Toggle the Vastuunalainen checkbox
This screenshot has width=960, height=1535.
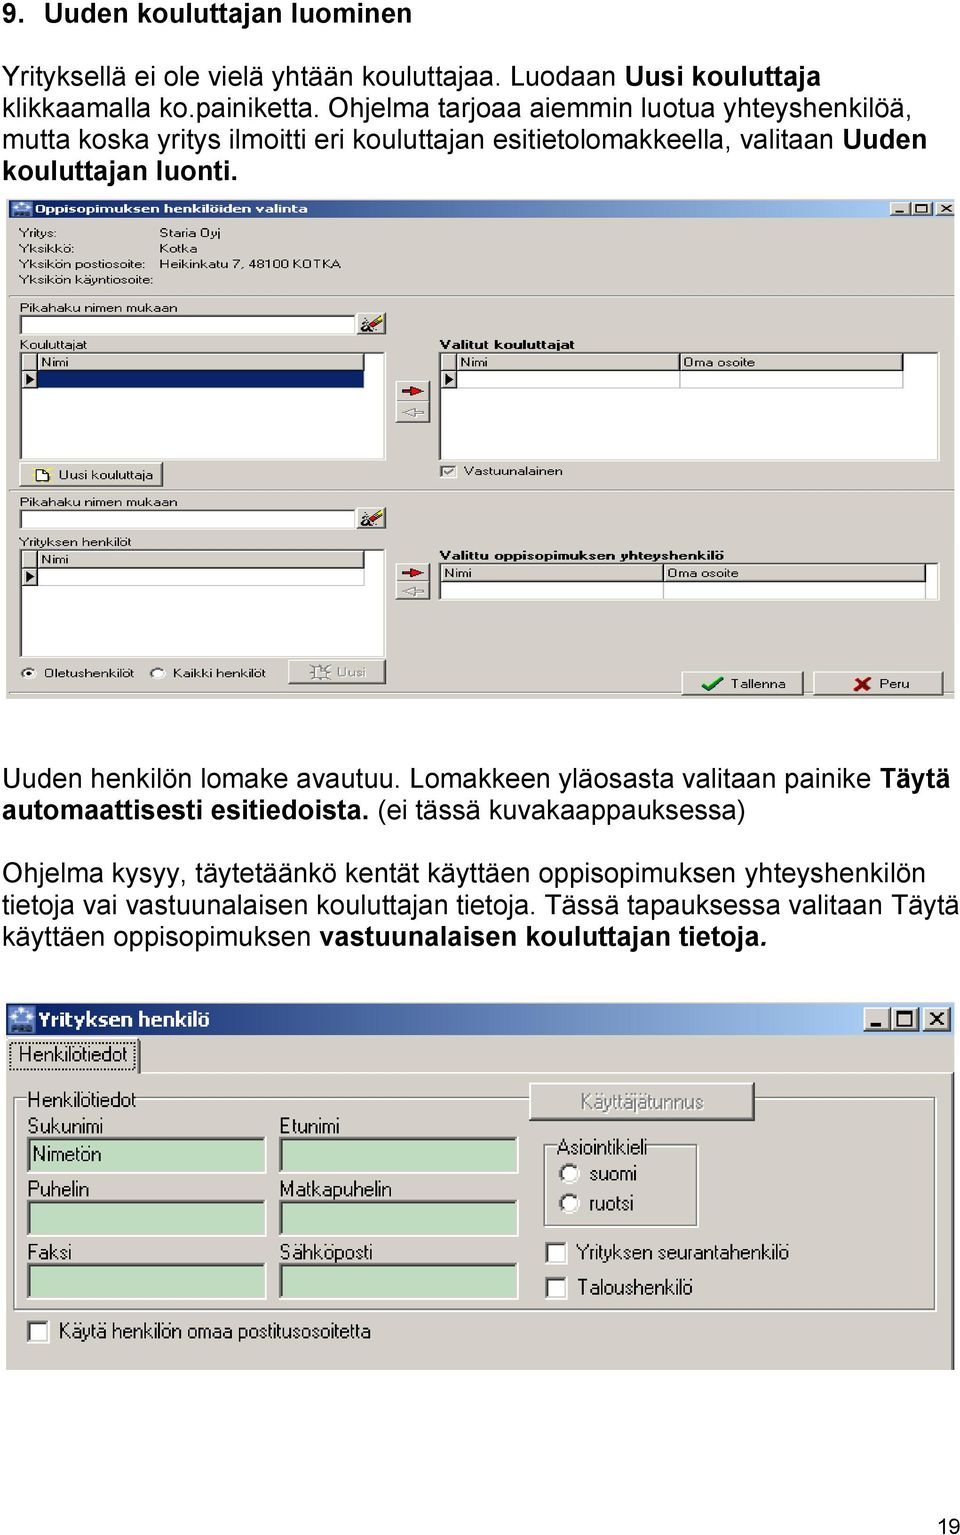point(448,471)
